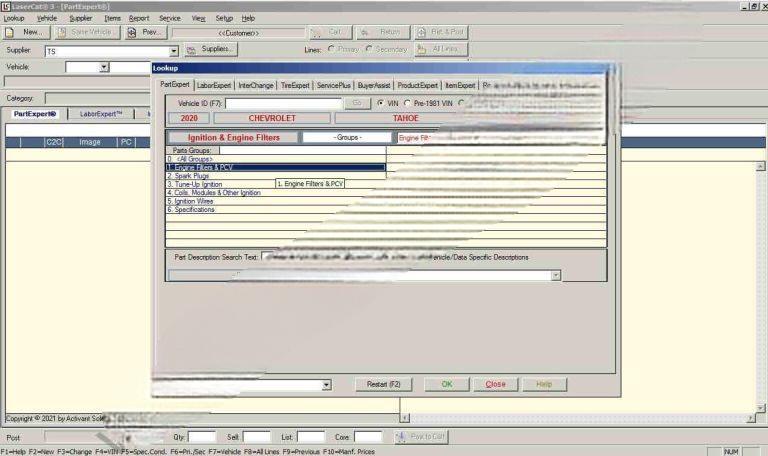Viewport: 768px width, 456px height.
Task: Switch to ProductExpert tab
Action: coord(417,85)
